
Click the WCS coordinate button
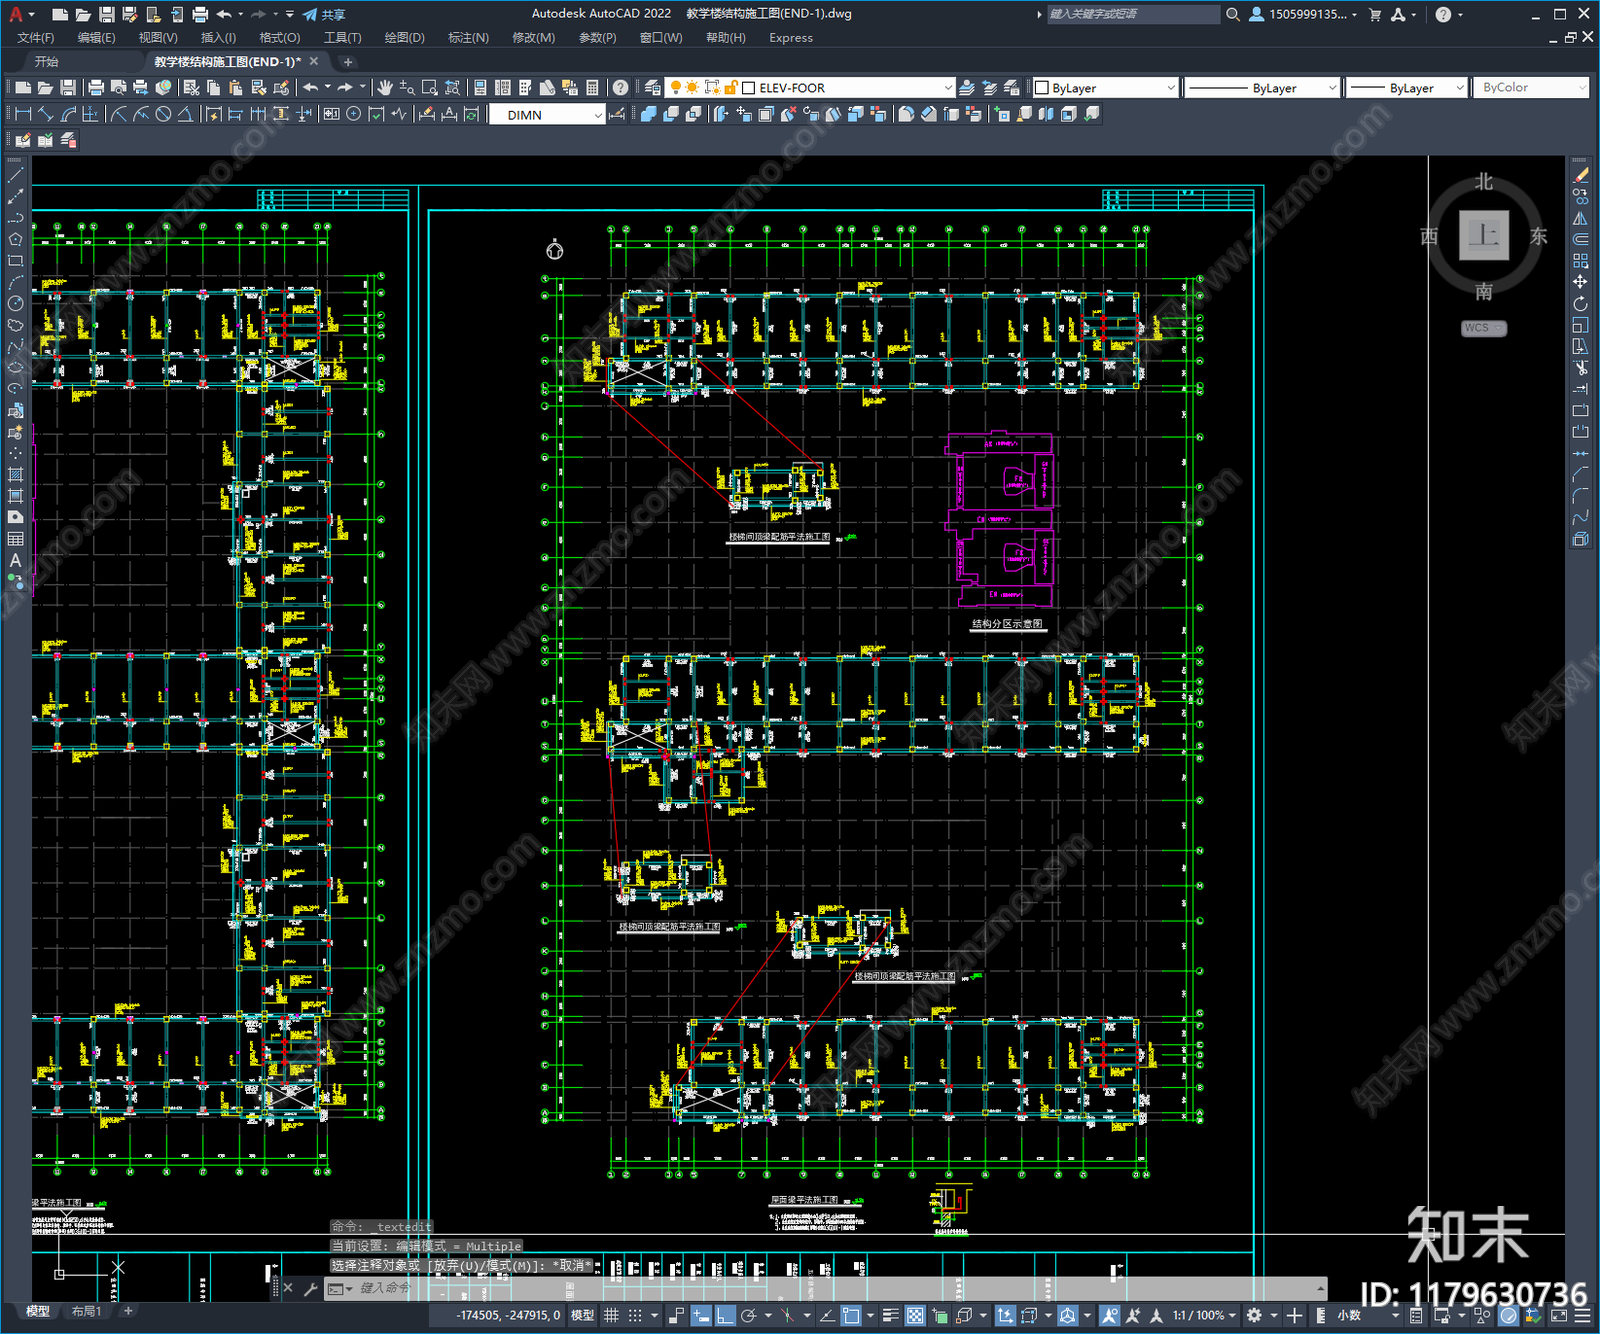coord(1483,328)
